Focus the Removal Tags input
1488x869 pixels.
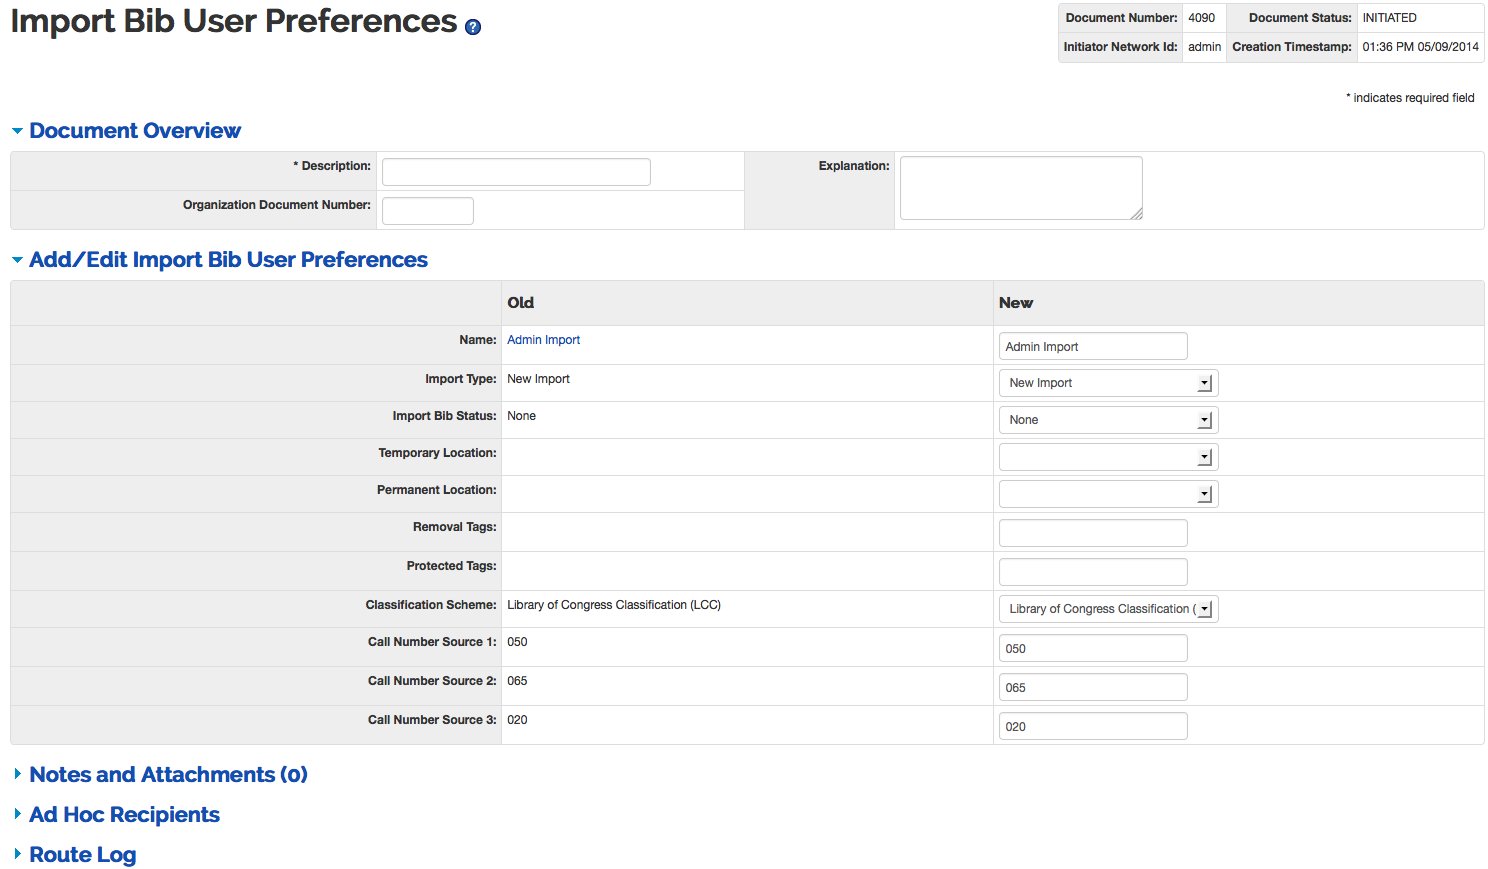[1093, 533]
